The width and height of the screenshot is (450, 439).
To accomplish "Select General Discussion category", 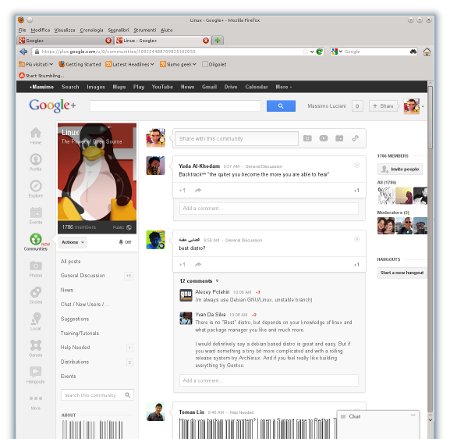I will pos(83,275).
